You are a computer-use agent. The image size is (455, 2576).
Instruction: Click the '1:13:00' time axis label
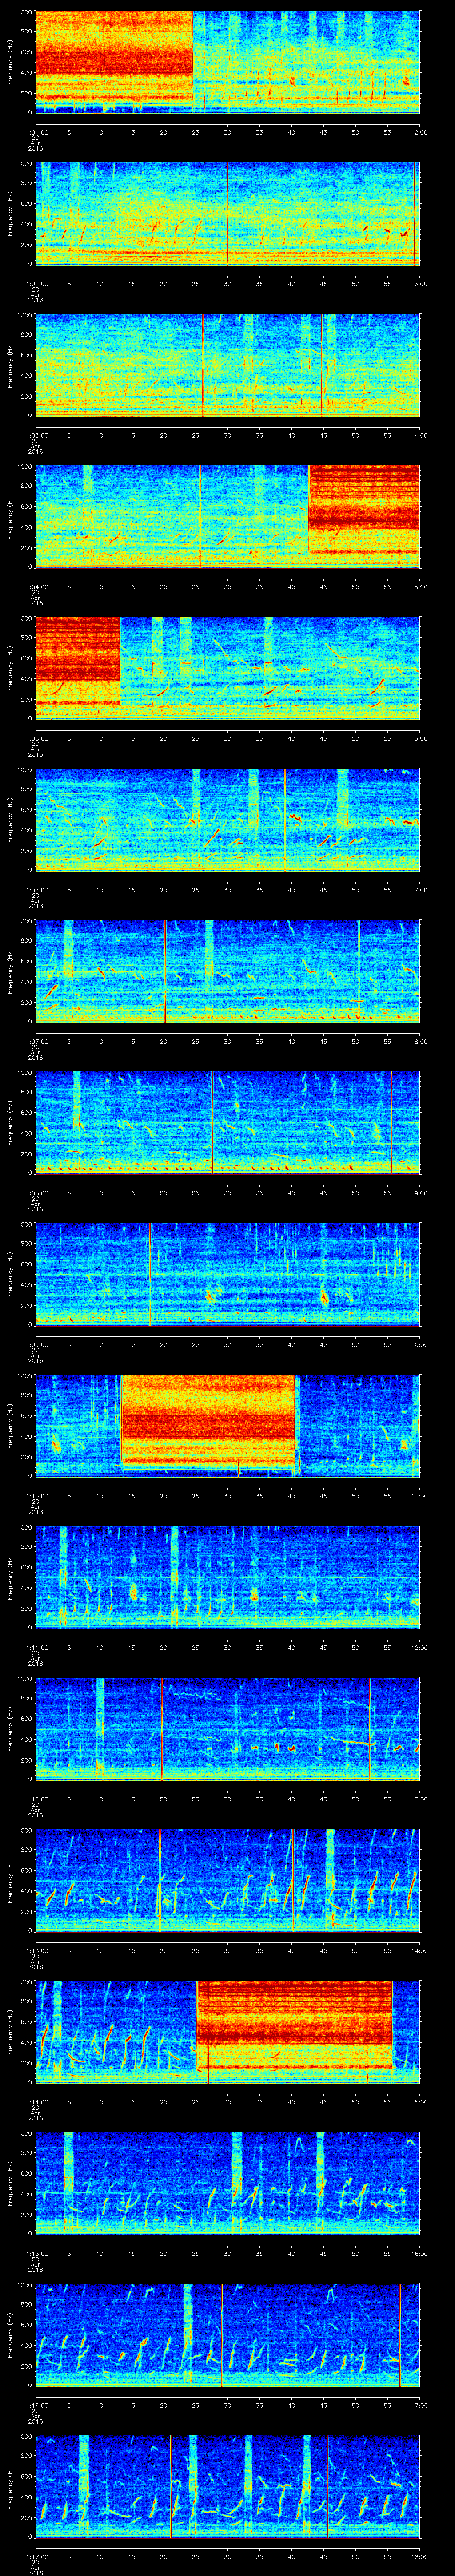[36, 1950]
